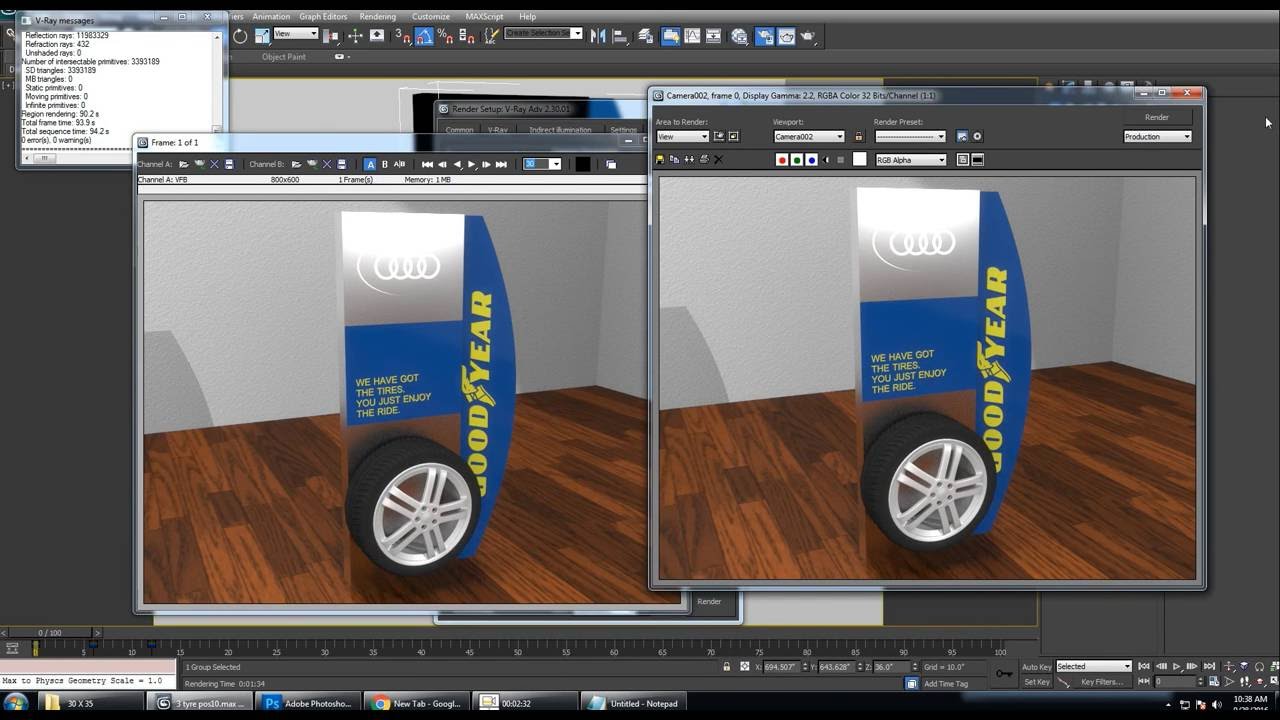
Task: Open Adobe Photoshop from the taskbar
Action: point(308,703)
